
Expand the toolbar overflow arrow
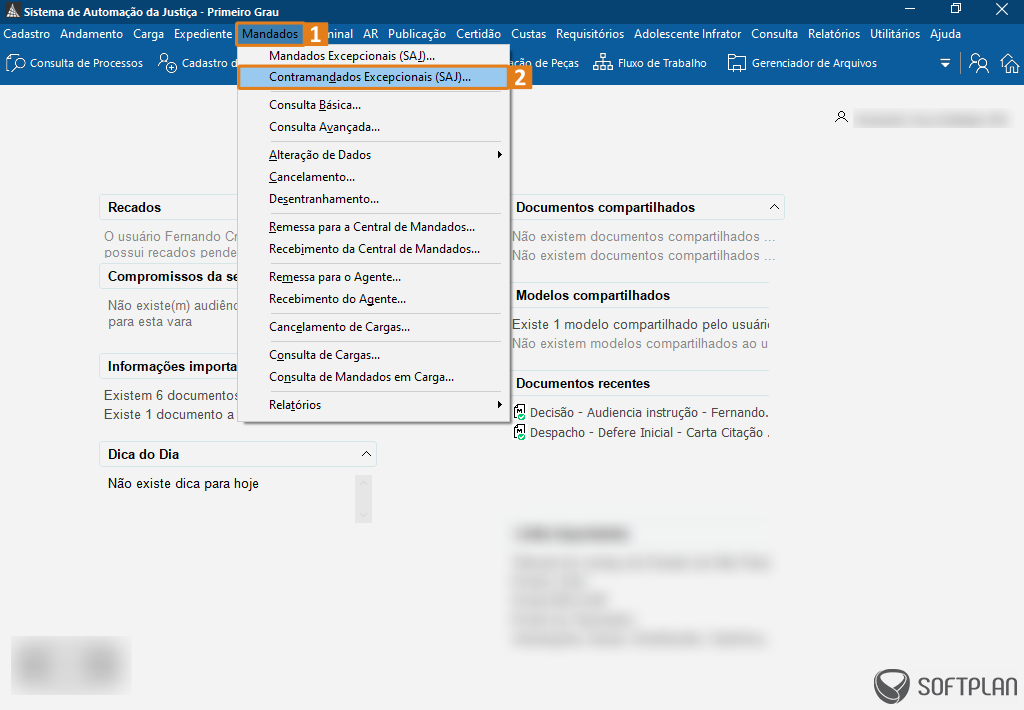click(x=944, y=63)
